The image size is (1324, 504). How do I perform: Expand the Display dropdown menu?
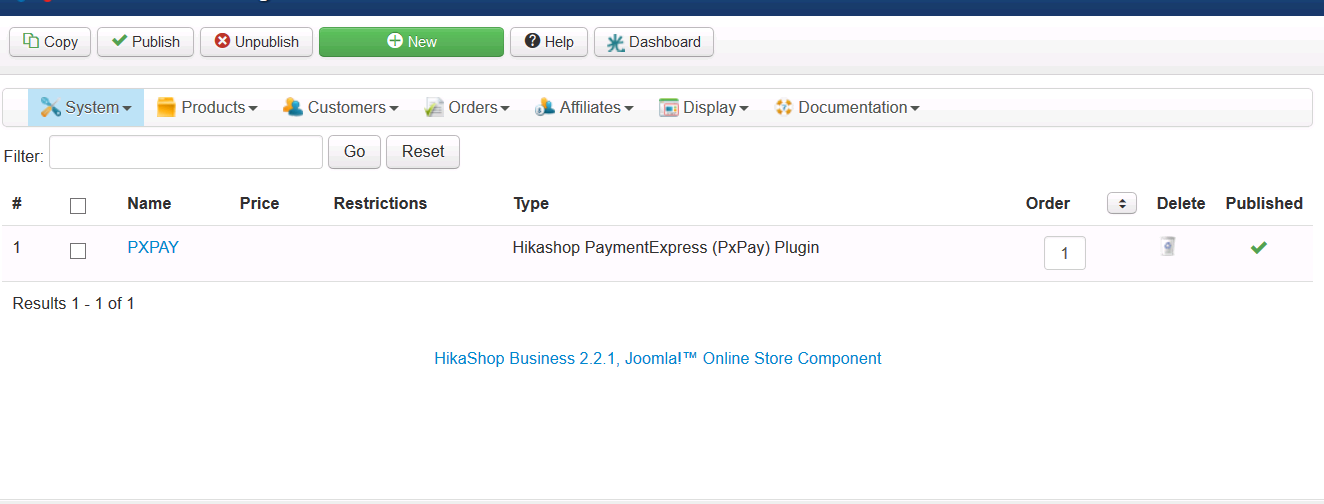[704, 108]
